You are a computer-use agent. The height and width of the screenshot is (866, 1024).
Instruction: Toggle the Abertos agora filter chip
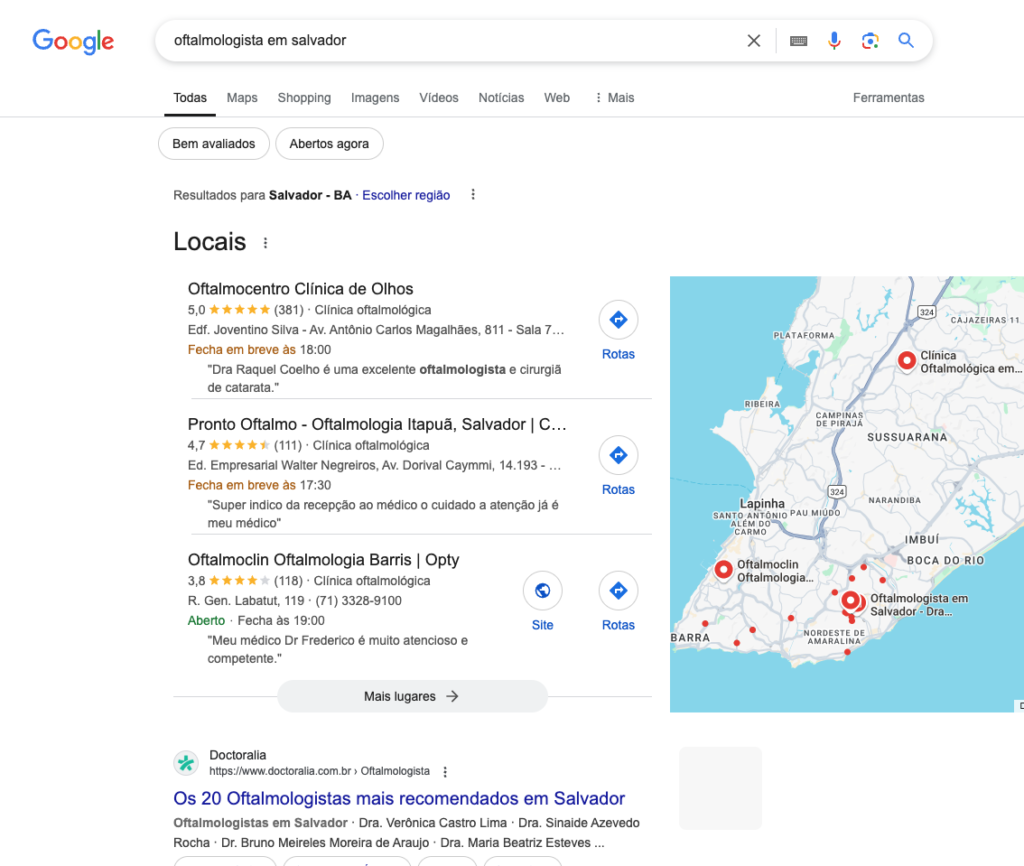(x=329, y=144)
